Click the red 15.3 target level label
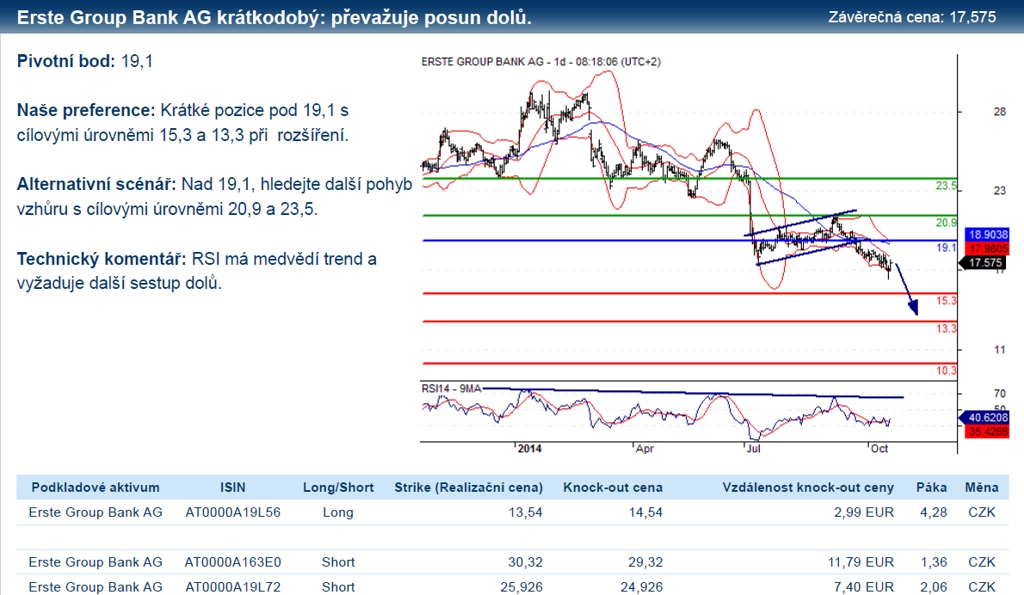The height and width of the screenshot is (595, 1024). pyautogui.click(x=946, y=301)
